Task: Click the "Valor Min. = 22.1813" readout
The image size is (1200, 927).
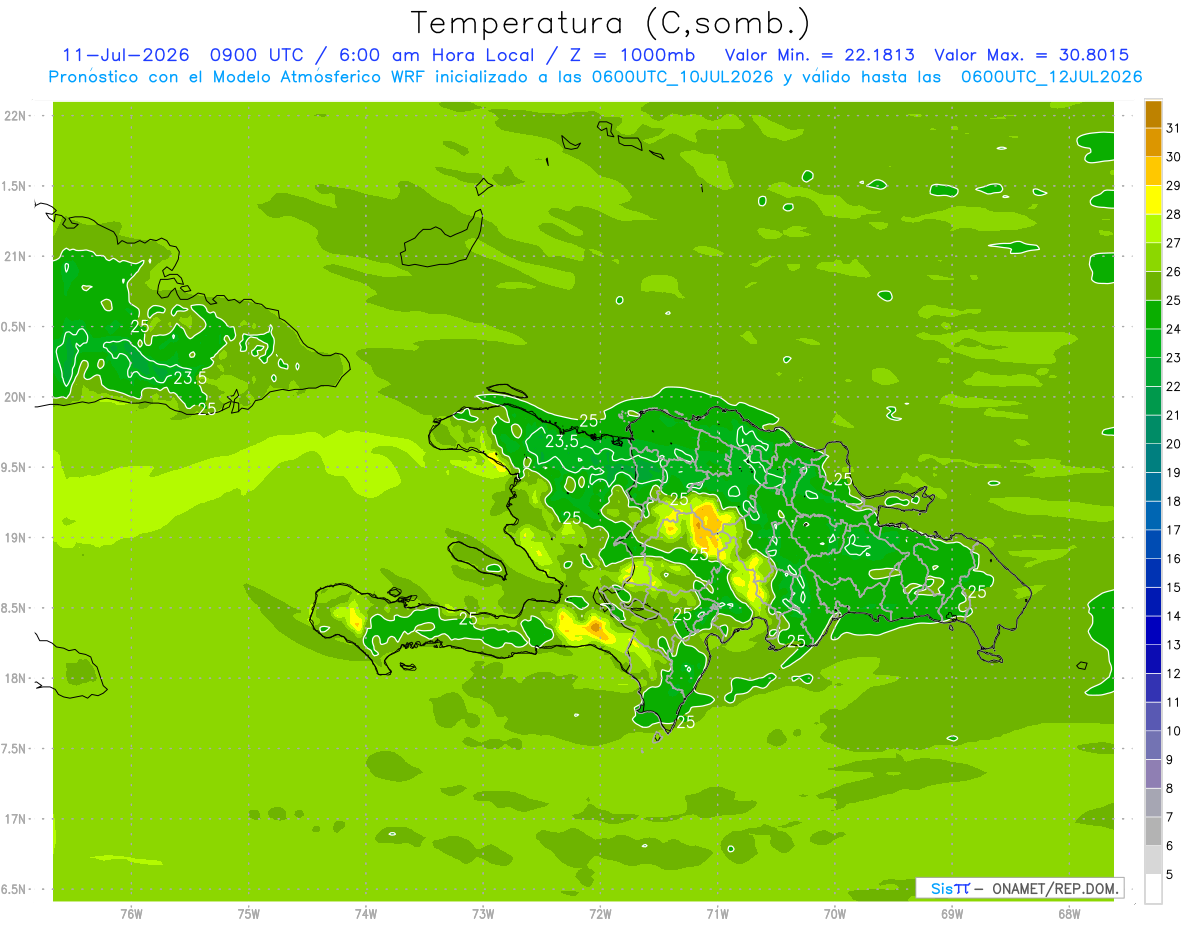Action: [820, 55]
